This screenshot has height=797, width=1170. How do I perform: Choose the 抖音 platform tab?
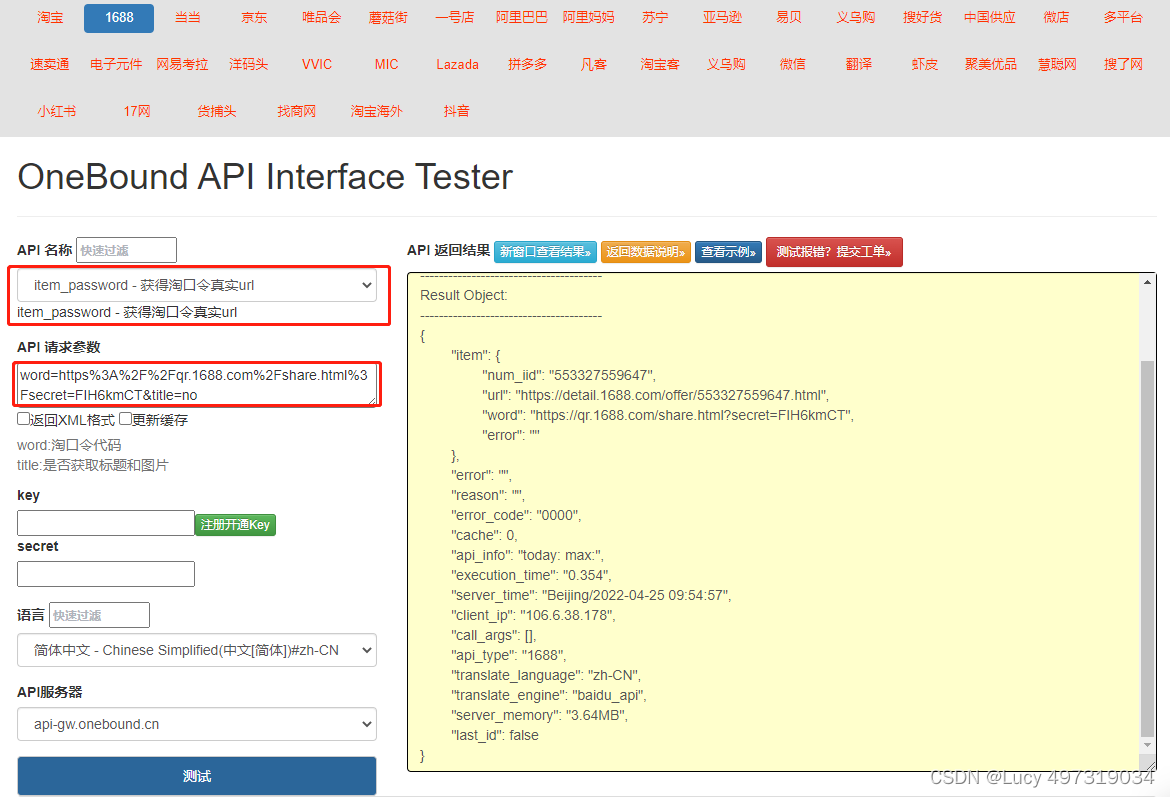tap(457, 111)
